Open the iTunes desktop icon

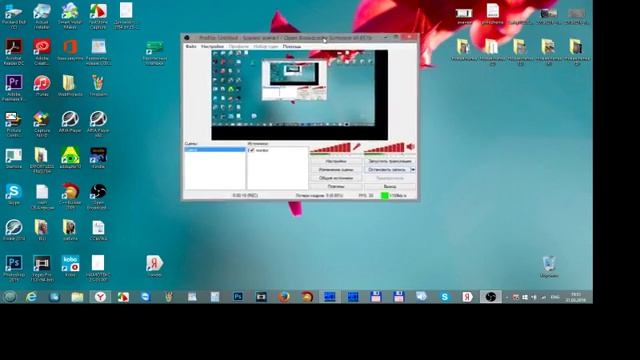pos(42,85)
